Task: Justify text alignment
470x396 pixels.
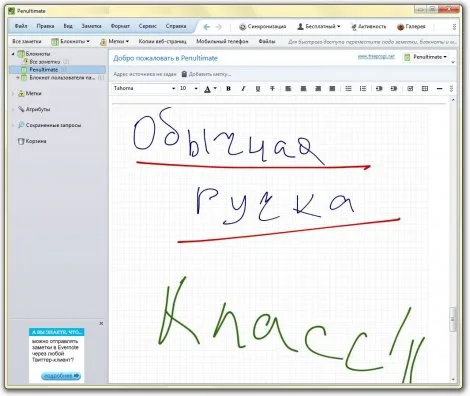Action: (332, 89)
